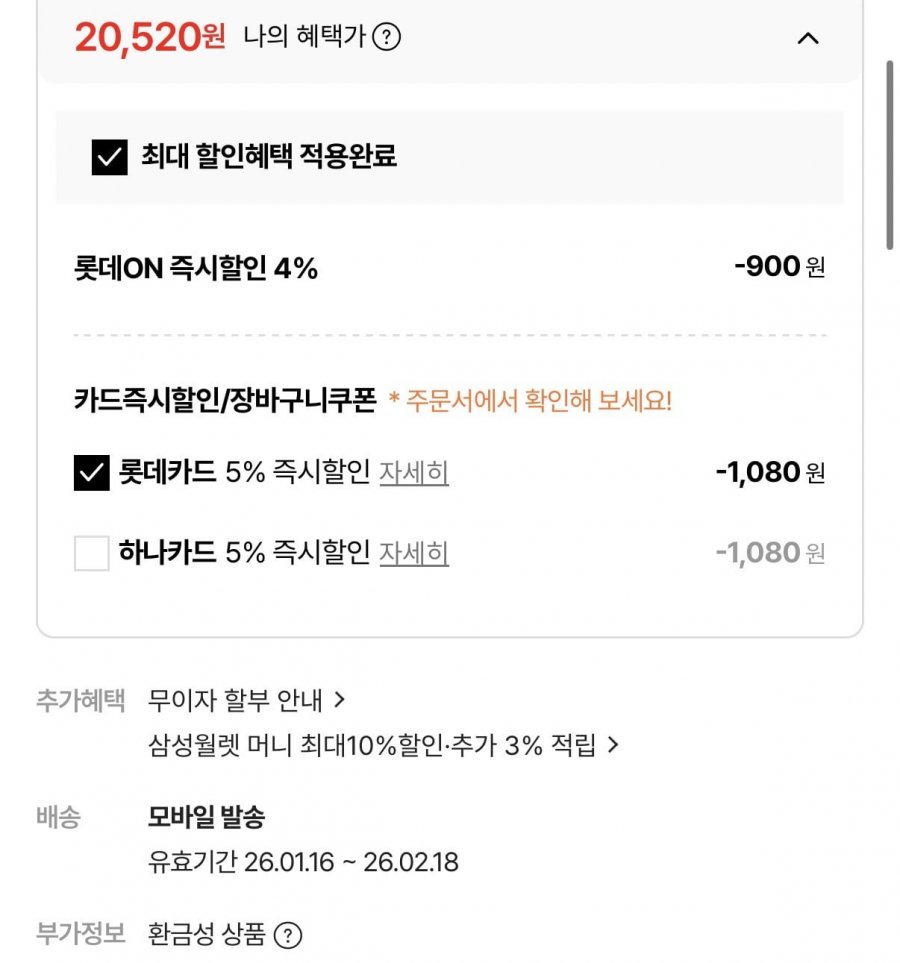Click the 주문서에서 확인해 보세요 notice

530,402
